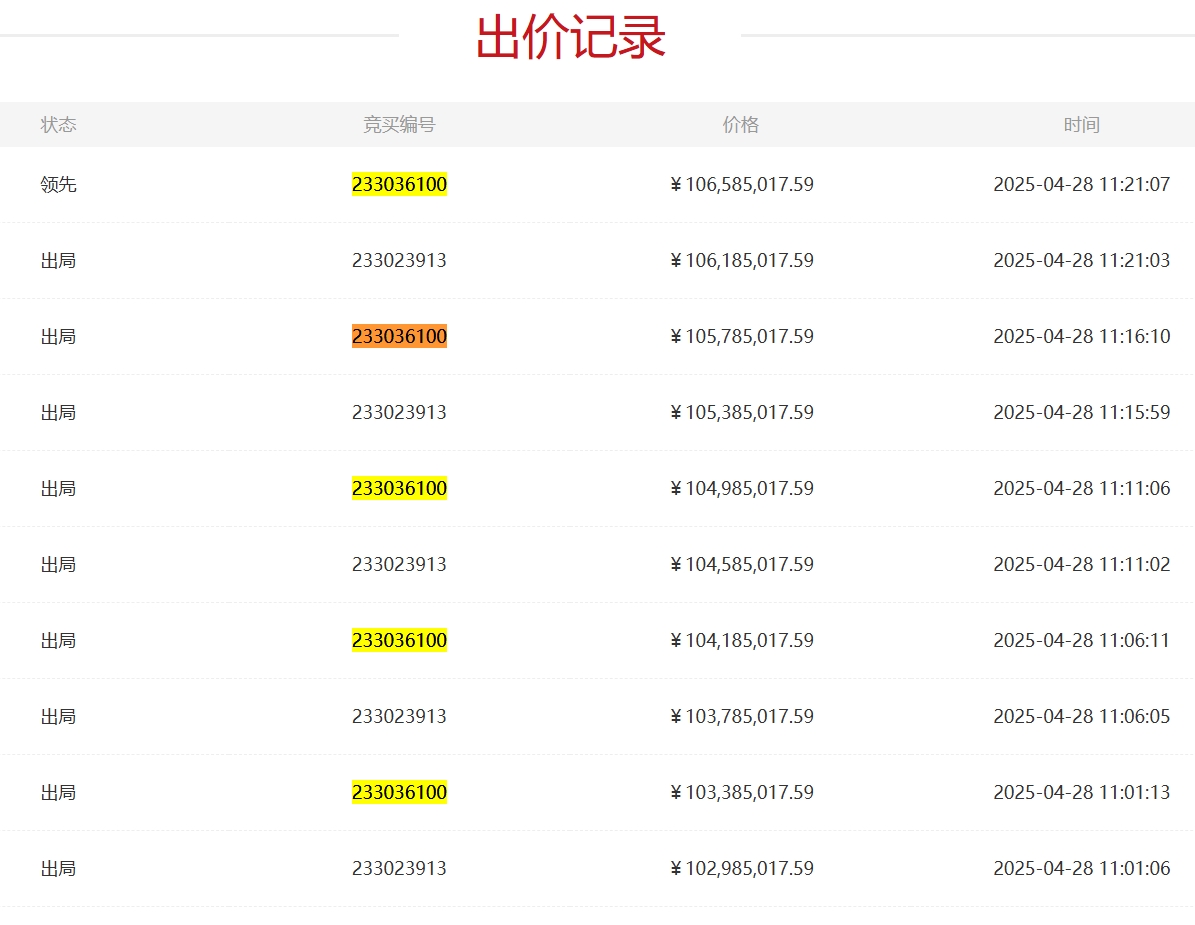
Task: Select 出局 in the 11:01:13 row
Action: click(x=59, y=792)
